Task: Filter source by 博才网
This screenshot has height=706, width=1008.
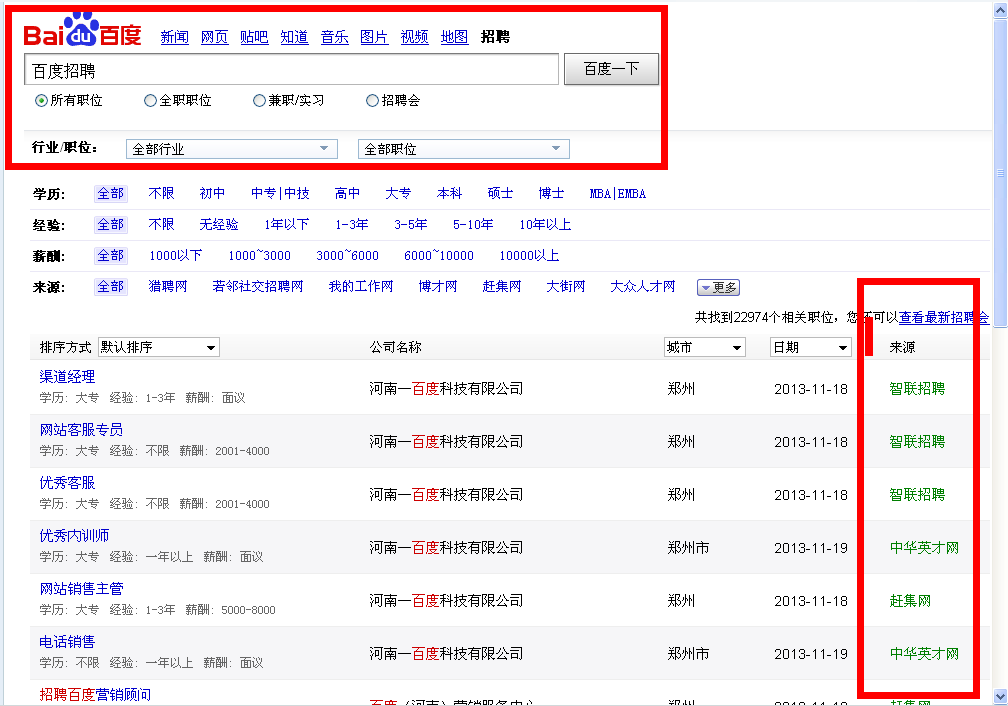Action: (x=438, y=286)
